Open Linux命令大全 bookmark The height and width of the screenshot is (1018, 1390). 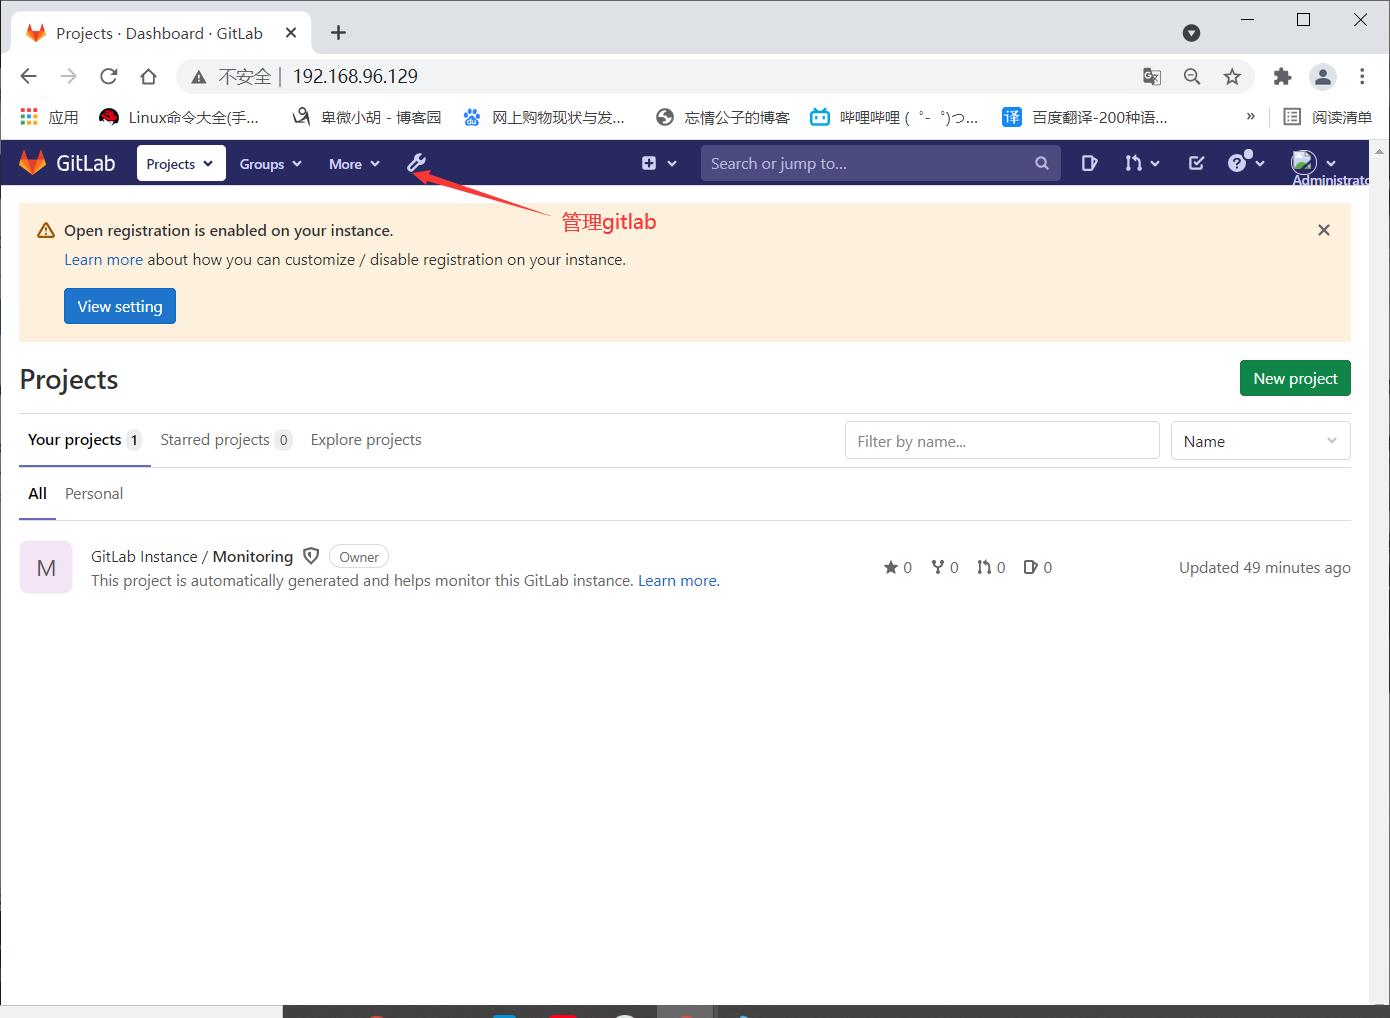point(179,117)
